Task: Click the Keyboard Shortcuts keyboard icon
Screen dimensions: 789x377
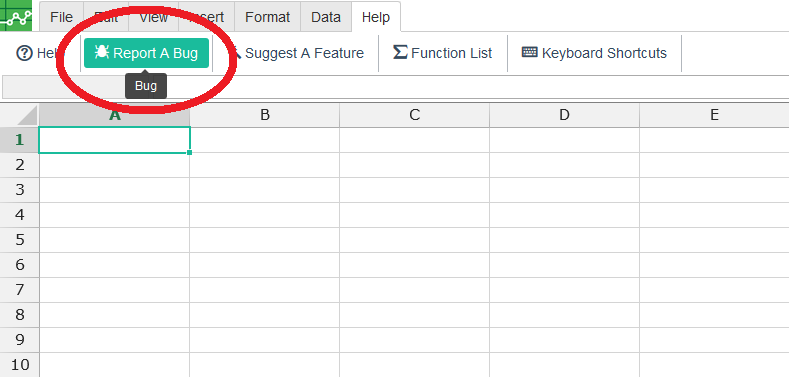Action: (x=530, y=52)
